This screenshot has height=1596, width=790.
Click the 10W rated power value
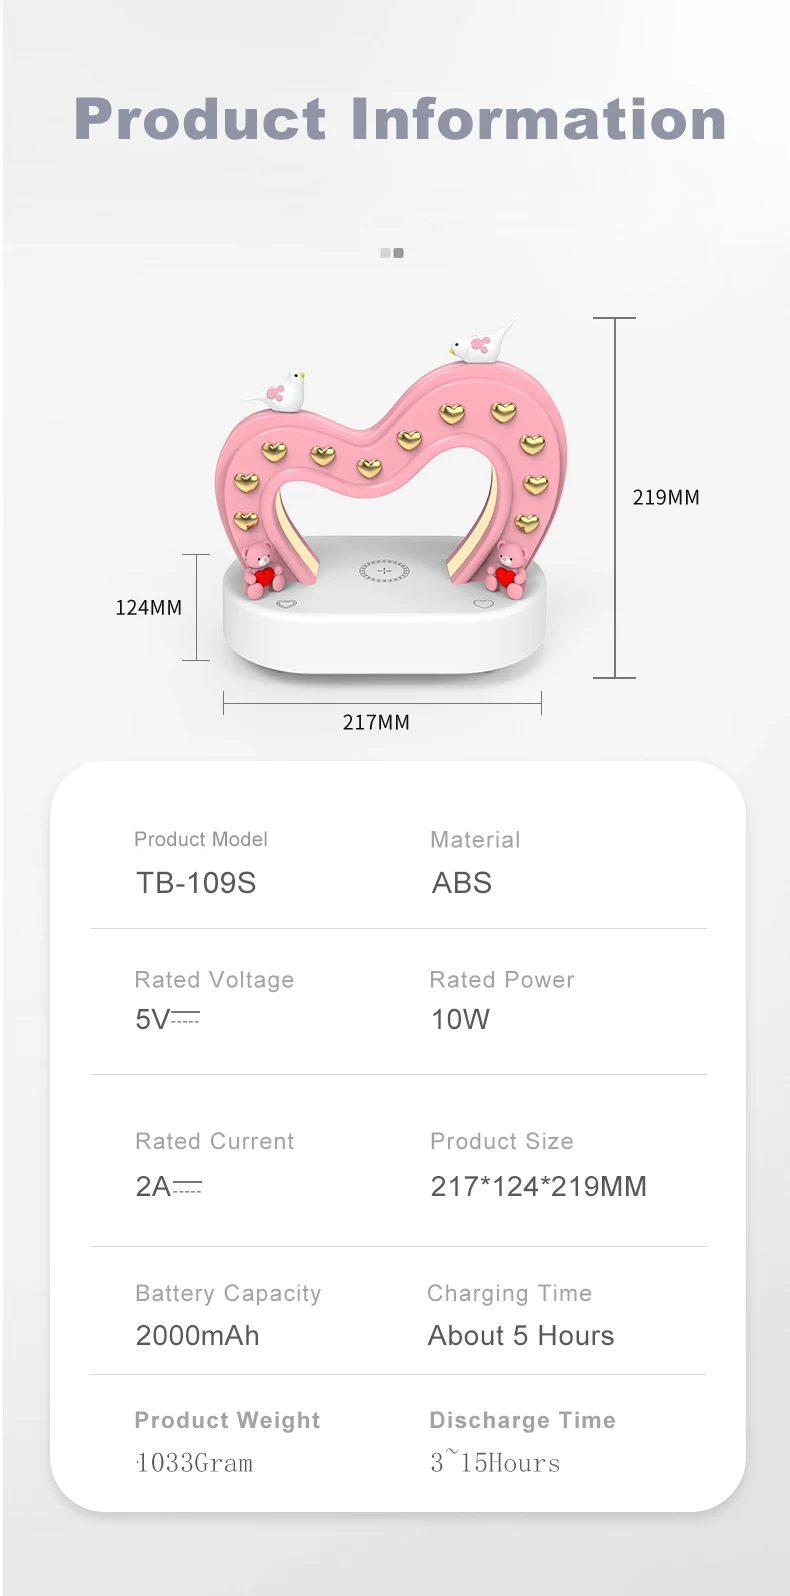point(460,1019)
